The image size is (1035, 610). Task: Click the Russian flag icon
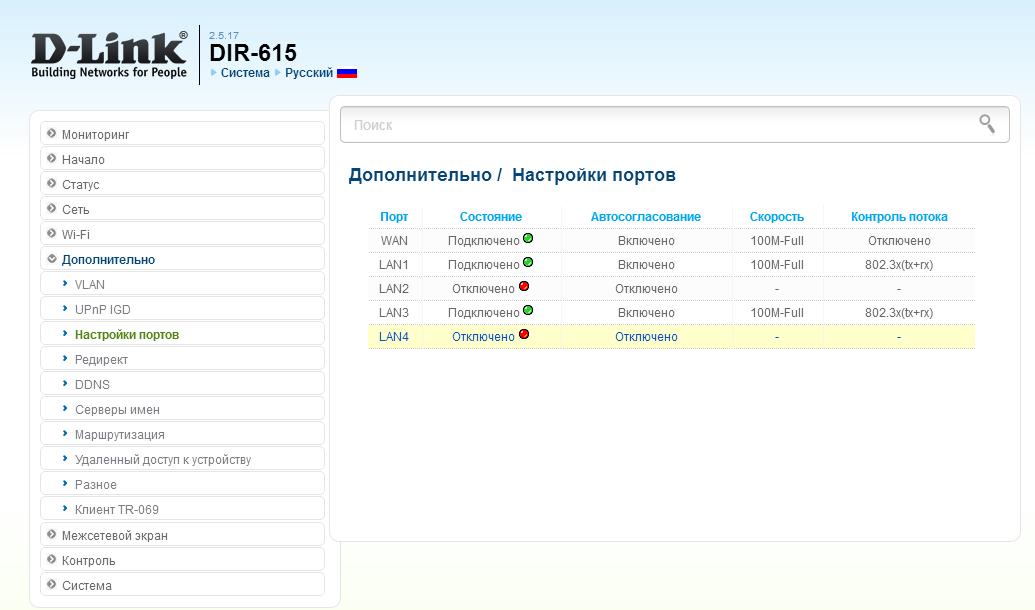347,73
